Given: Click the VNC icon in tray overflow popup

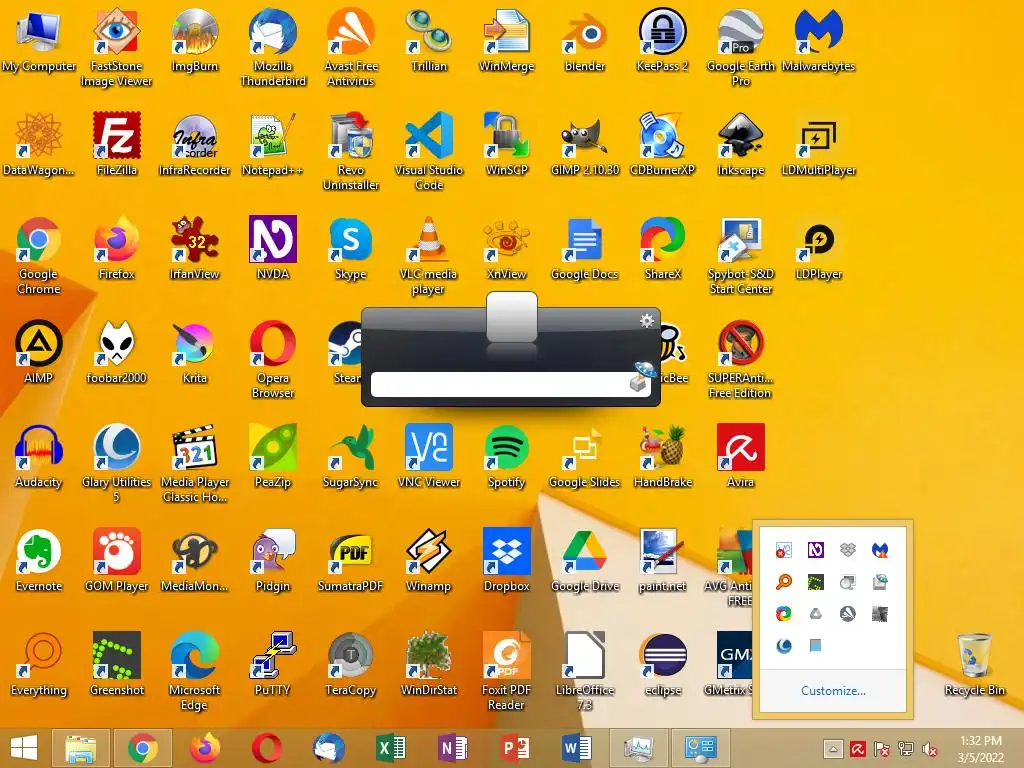Looking at the screenshot, I should pos(784,550).
